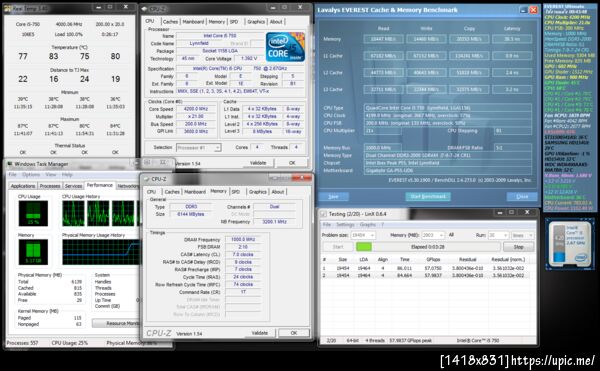The height and width of the screenshot is (371, 600).
Task: Click the Start Benchmark button in EVEREST
Action: [428, 197]
